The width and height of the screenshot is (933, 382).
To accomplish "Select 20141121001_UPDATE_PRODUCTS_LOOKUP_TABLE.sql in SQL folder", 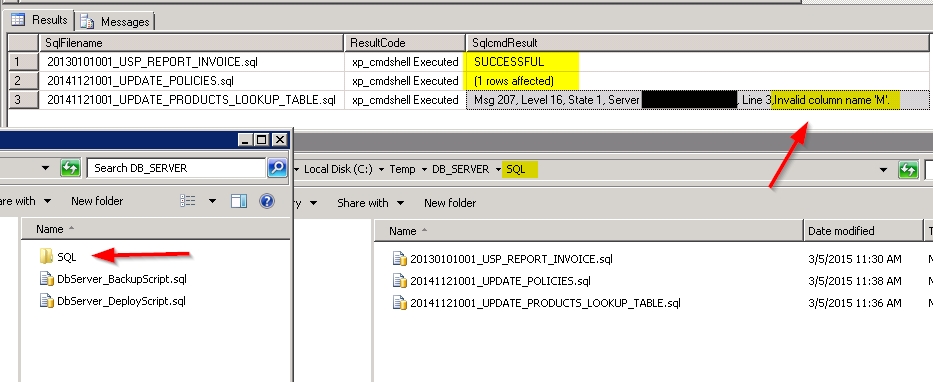I will click(x=537, y=303).
